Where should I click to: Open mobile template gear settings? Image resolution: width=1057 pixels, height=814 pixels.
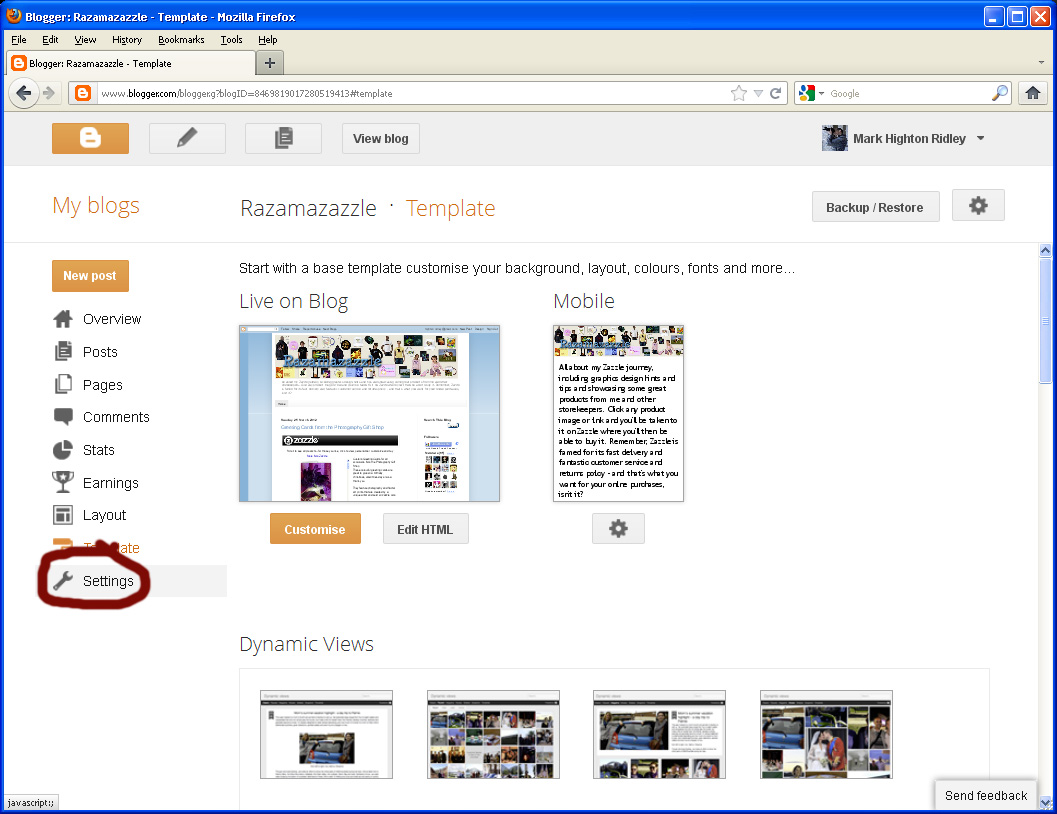(x=618, y=528)
